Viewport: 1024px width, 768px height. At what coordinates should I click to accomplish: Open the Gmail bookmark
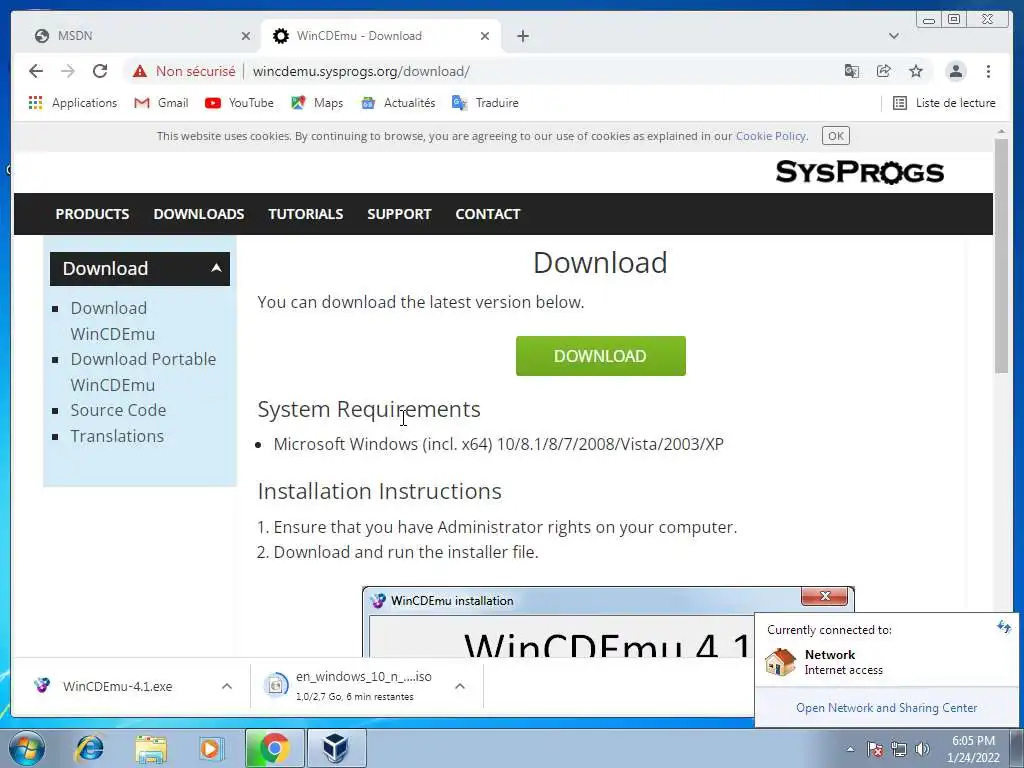(x=161, y=103)
